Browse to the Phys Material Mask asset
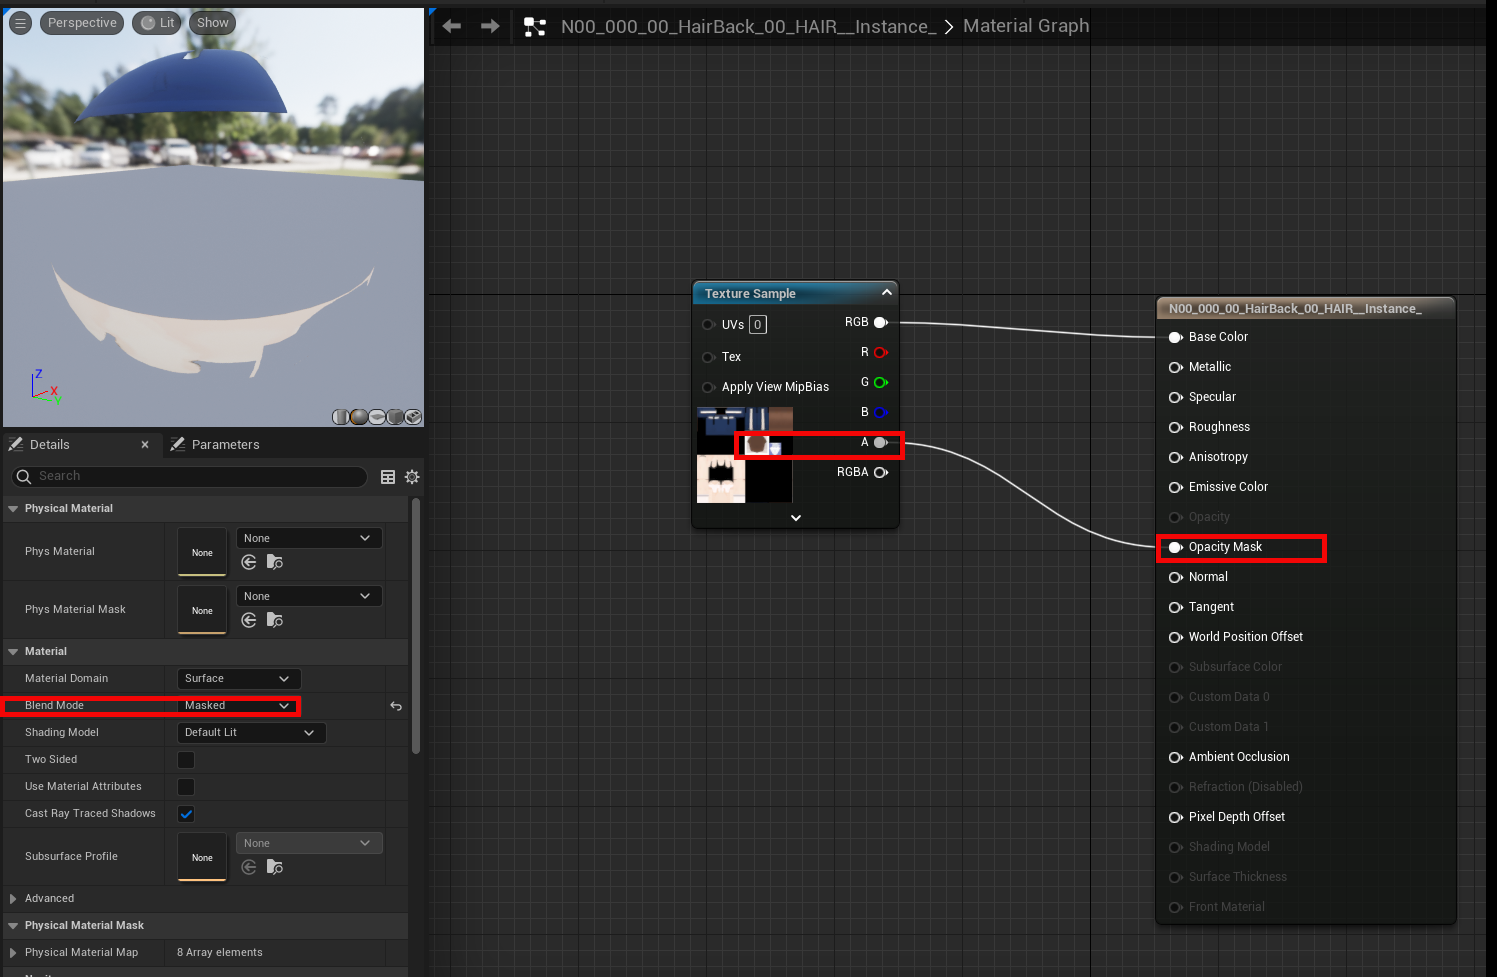The image size is (1497, 977). point(275,619)
